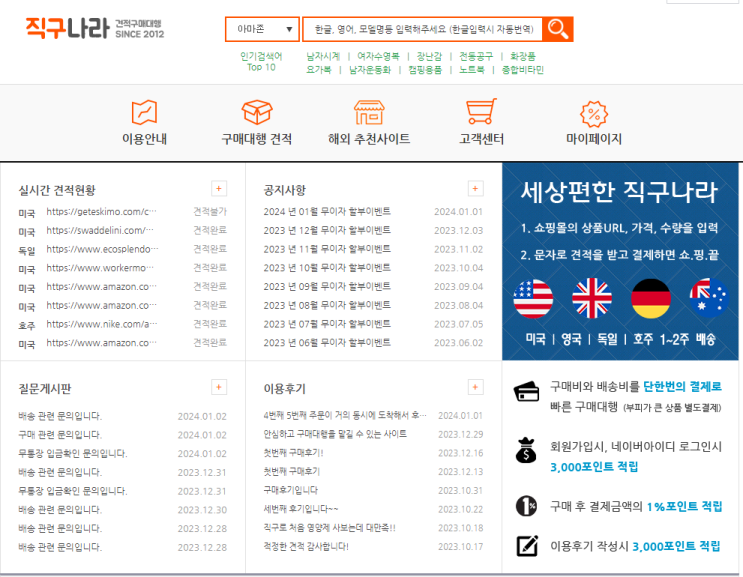Click popular keyword 여자수영복

click(378, 56)
